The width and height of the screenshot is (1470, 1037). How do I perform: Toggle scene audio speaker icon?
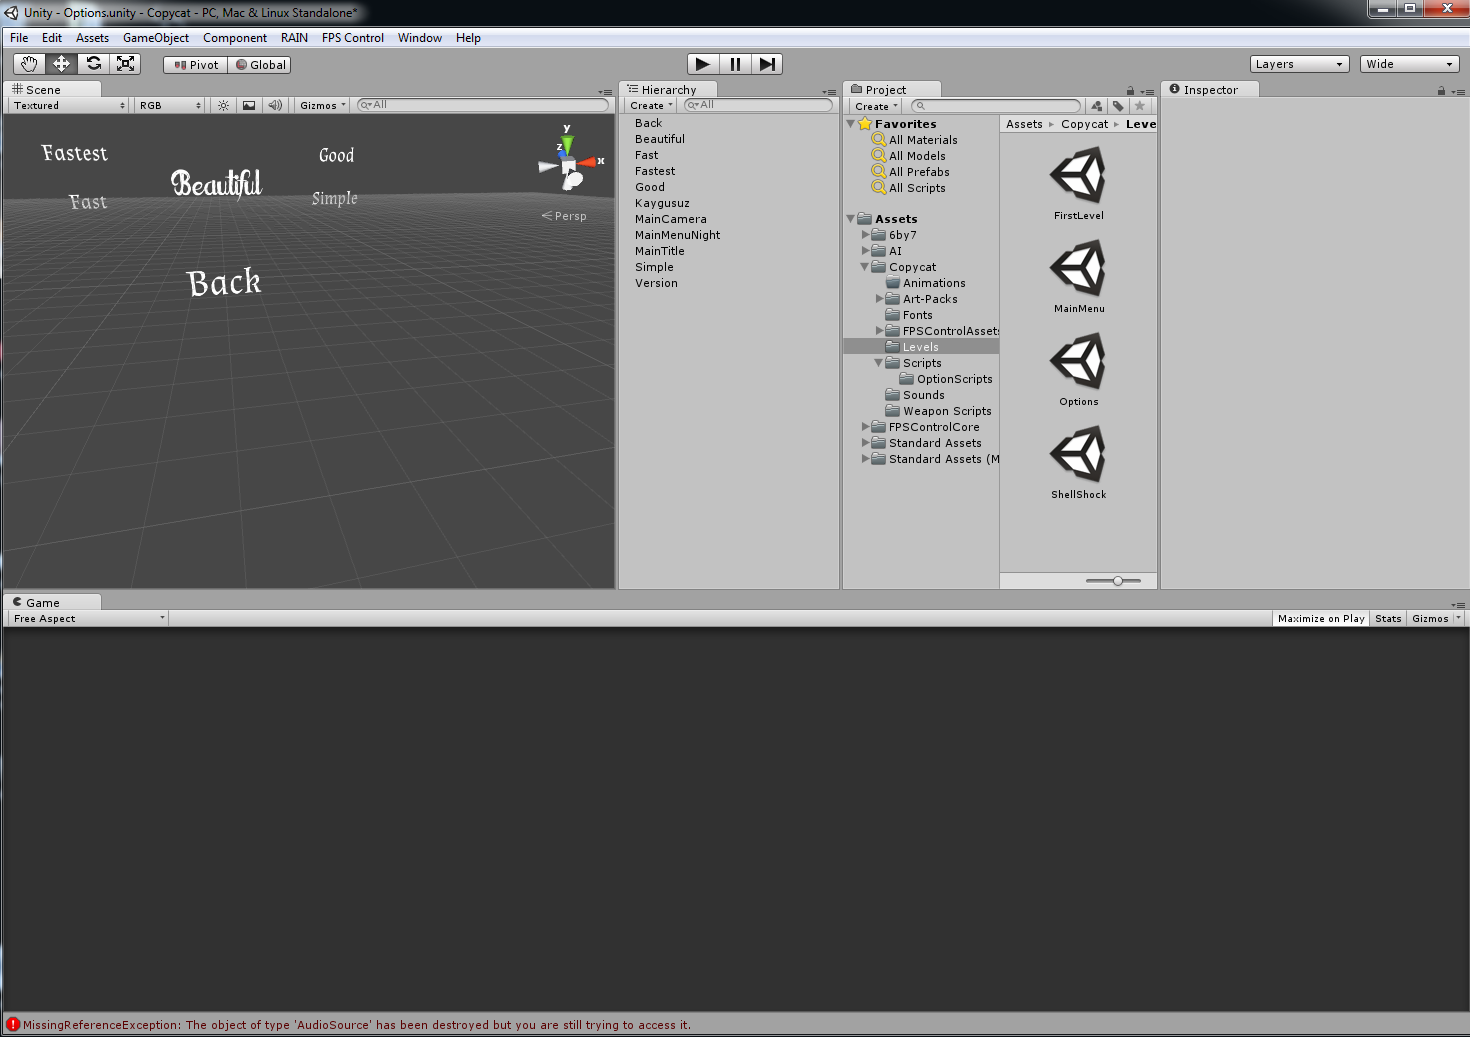275,105
